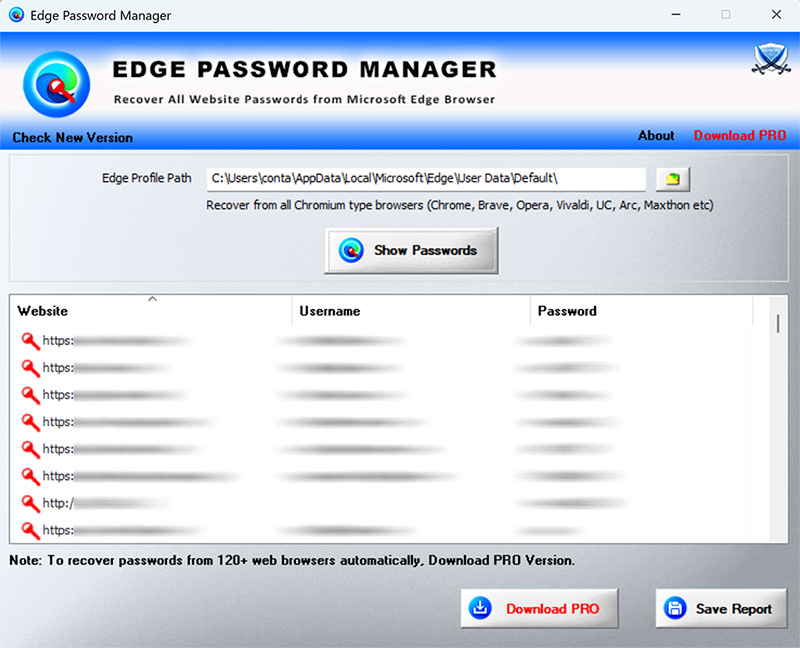Click the Save Report button

click(x=721, y=608)
